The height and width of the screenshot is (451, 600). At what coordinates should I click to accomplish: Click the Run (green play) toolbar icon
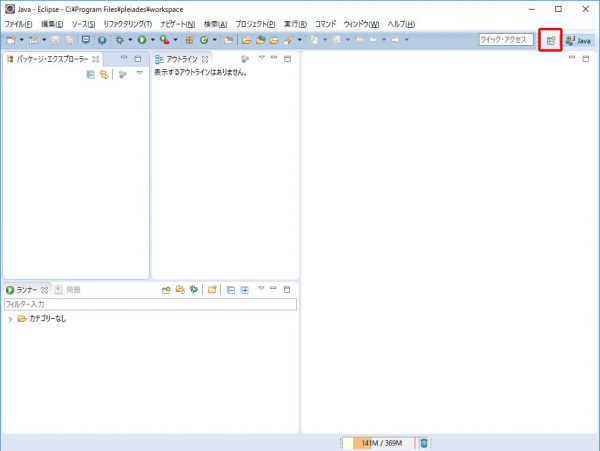[141, 40]
